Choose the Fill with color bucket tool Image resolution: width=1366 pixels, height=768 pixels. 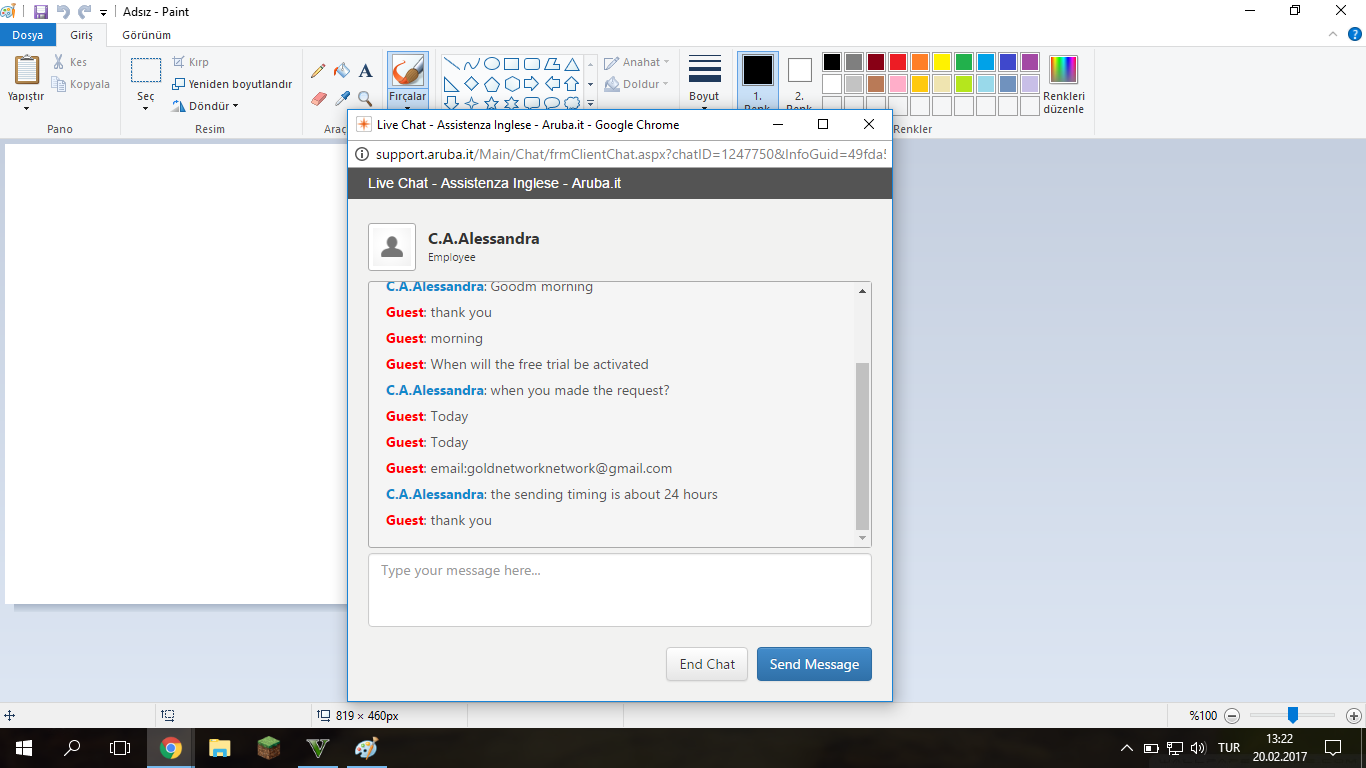point(342,71)
